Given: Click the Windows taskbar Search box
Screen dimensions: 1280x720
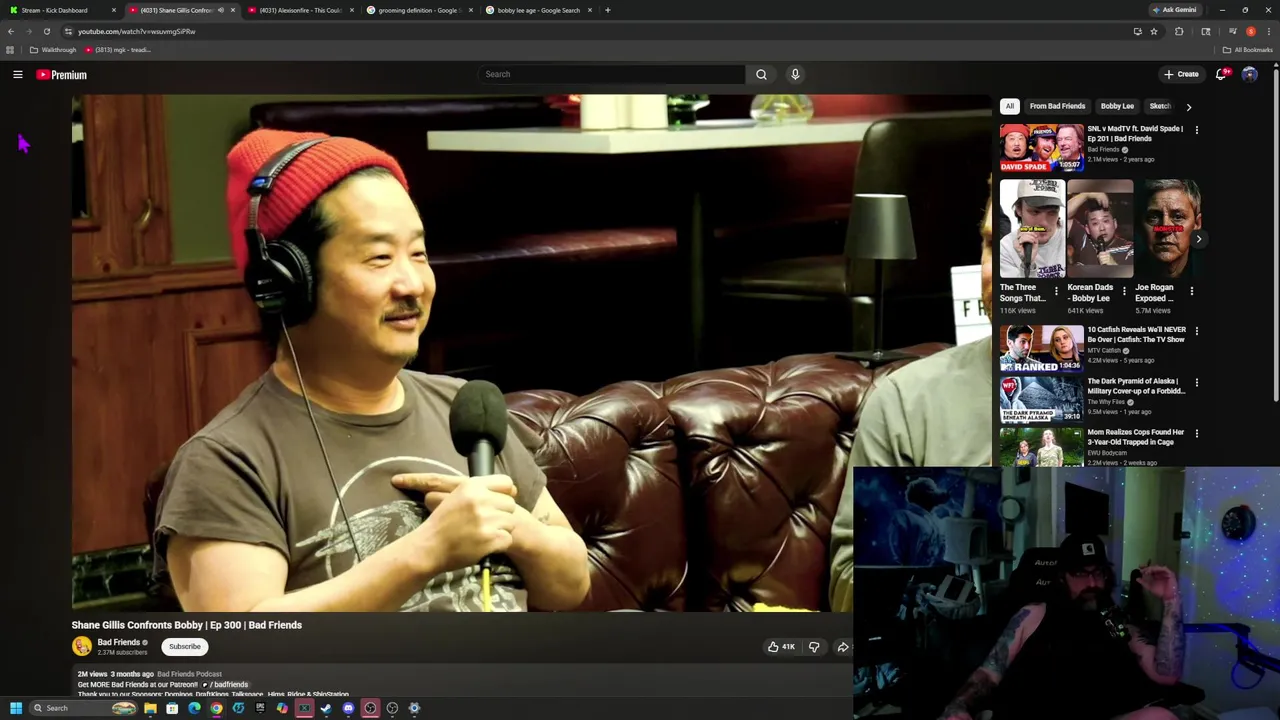Looking at the screenshot, I should [83, 708].
